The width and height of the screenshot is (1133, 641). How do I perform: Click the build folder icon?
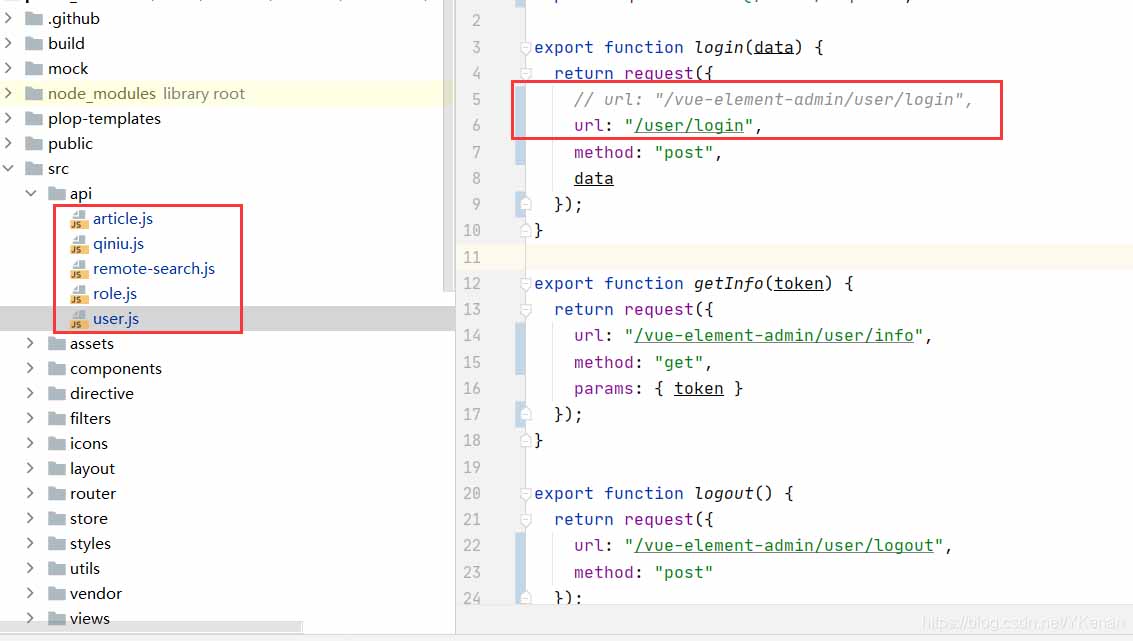tap(34, 43)
